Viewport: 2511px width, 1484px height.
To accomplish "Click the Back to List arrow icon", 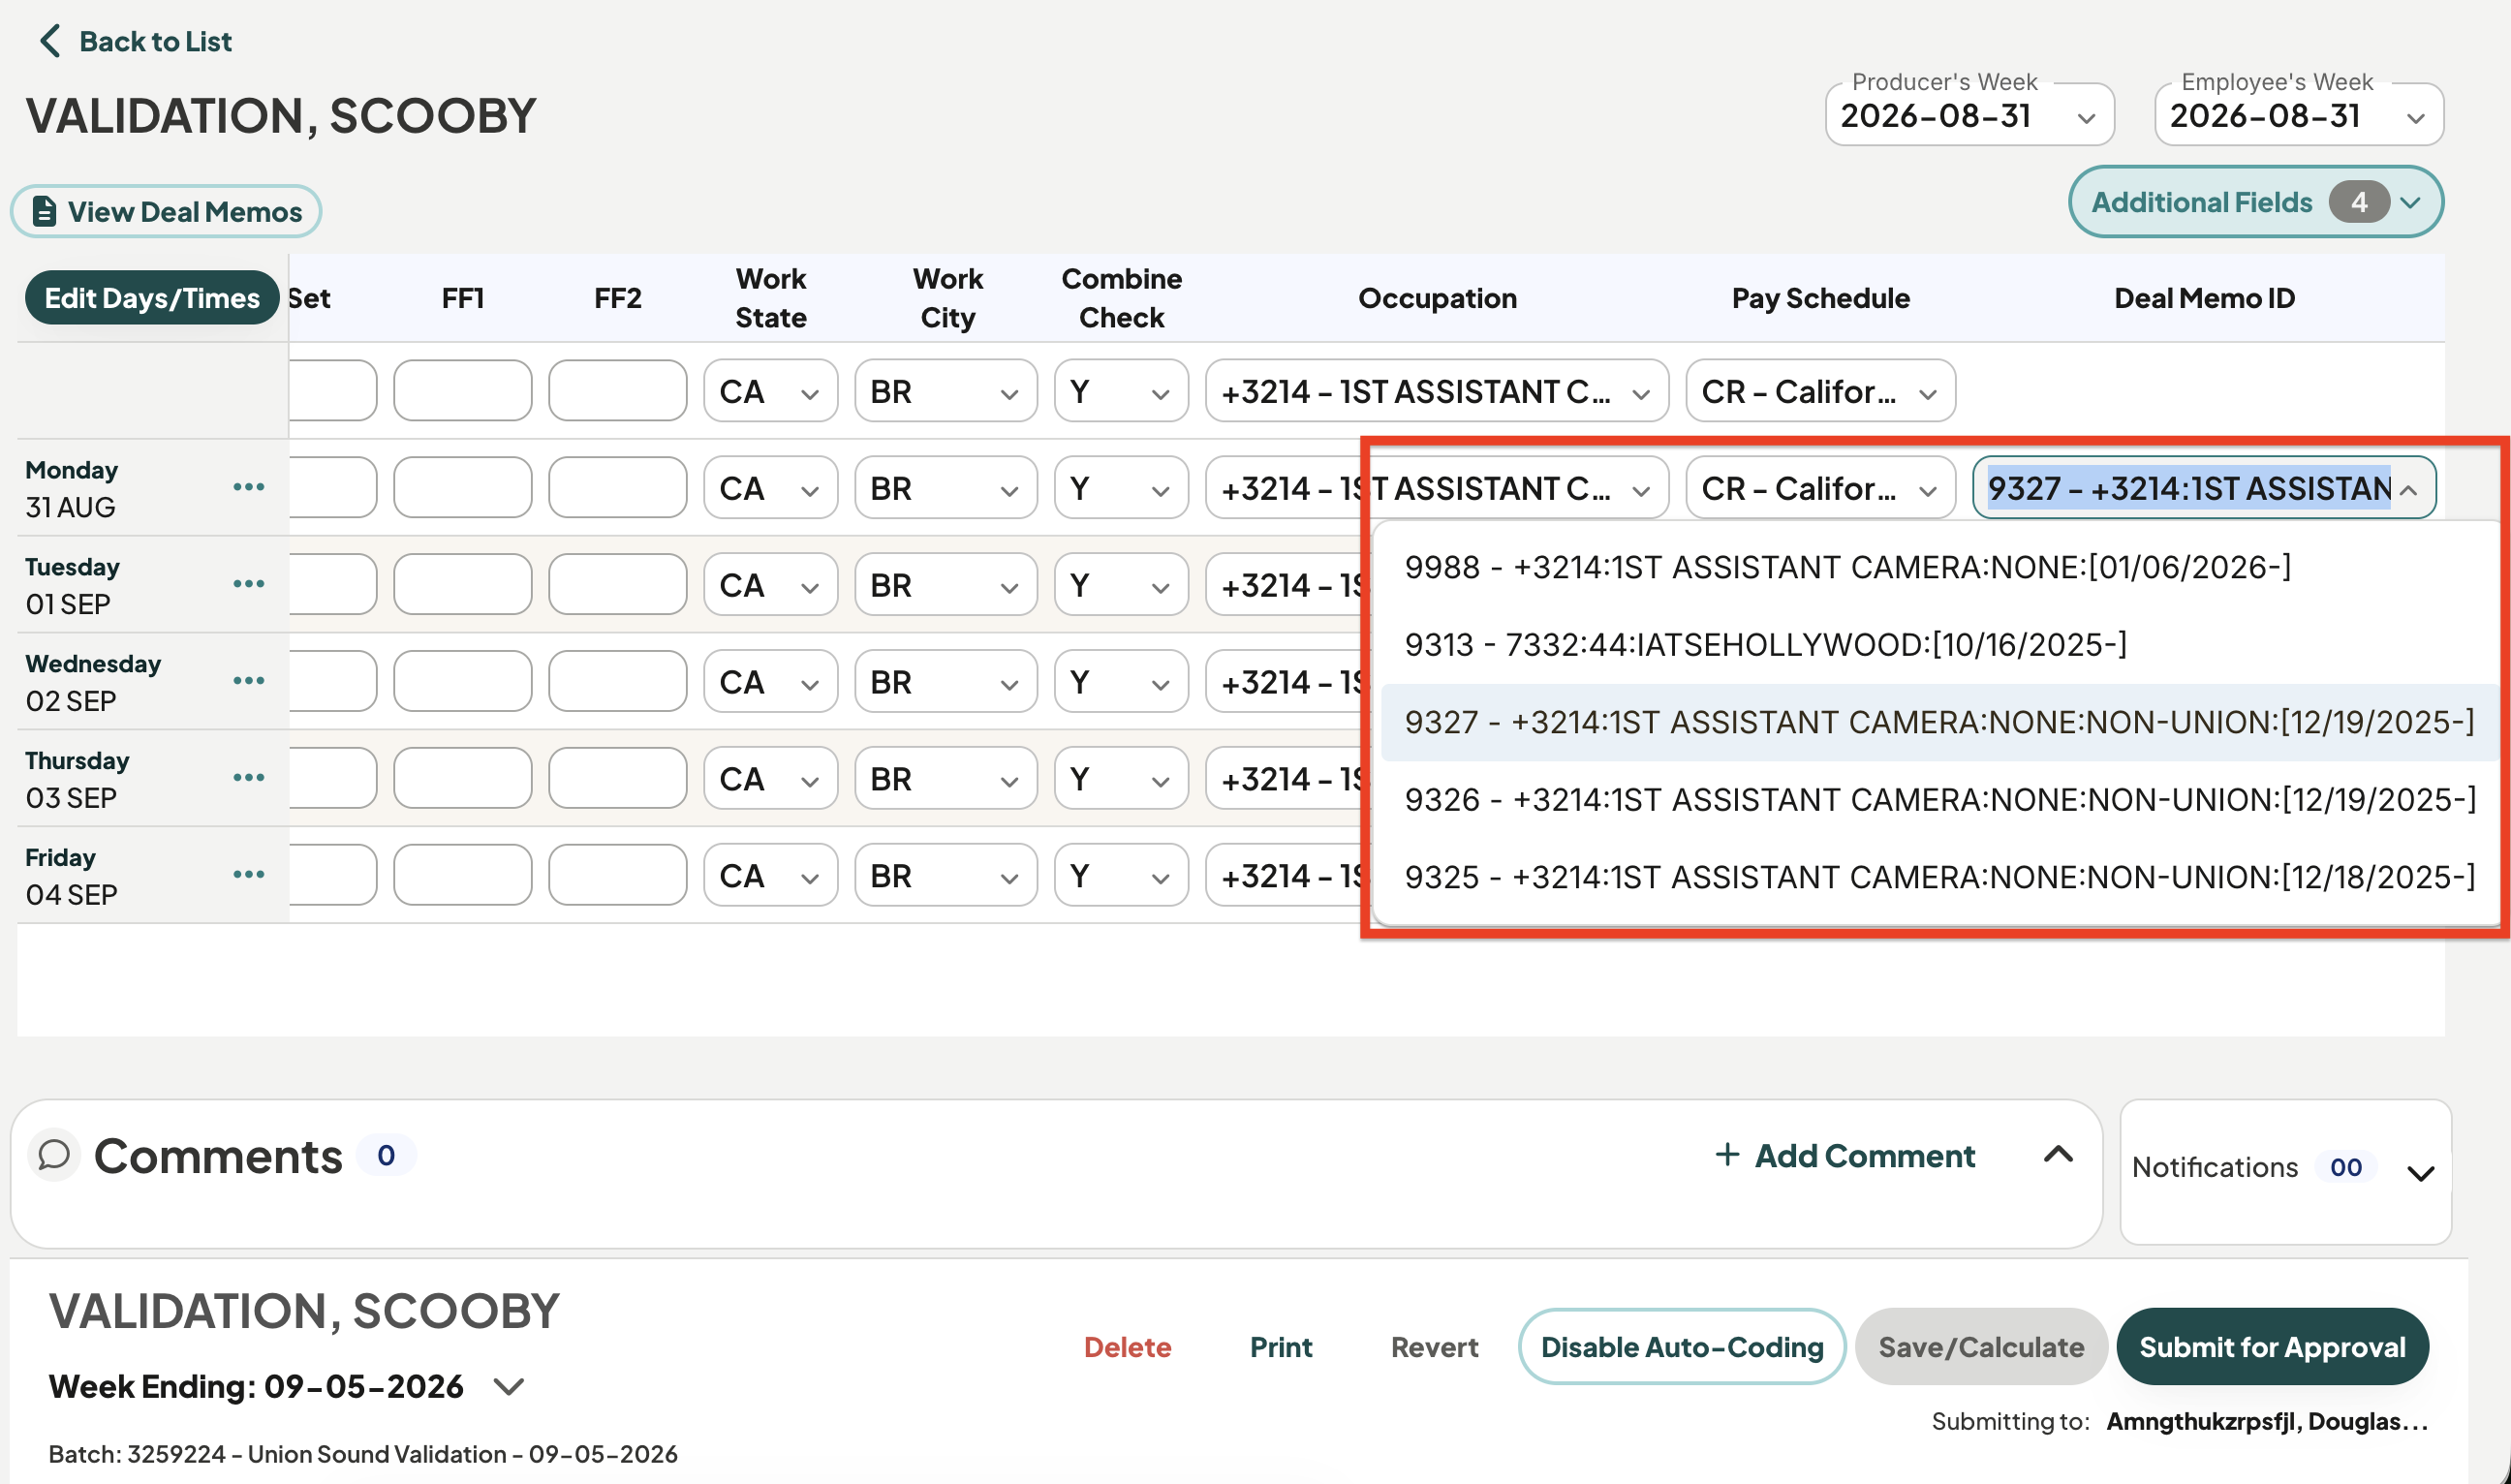I will click(x=50, y=41).
